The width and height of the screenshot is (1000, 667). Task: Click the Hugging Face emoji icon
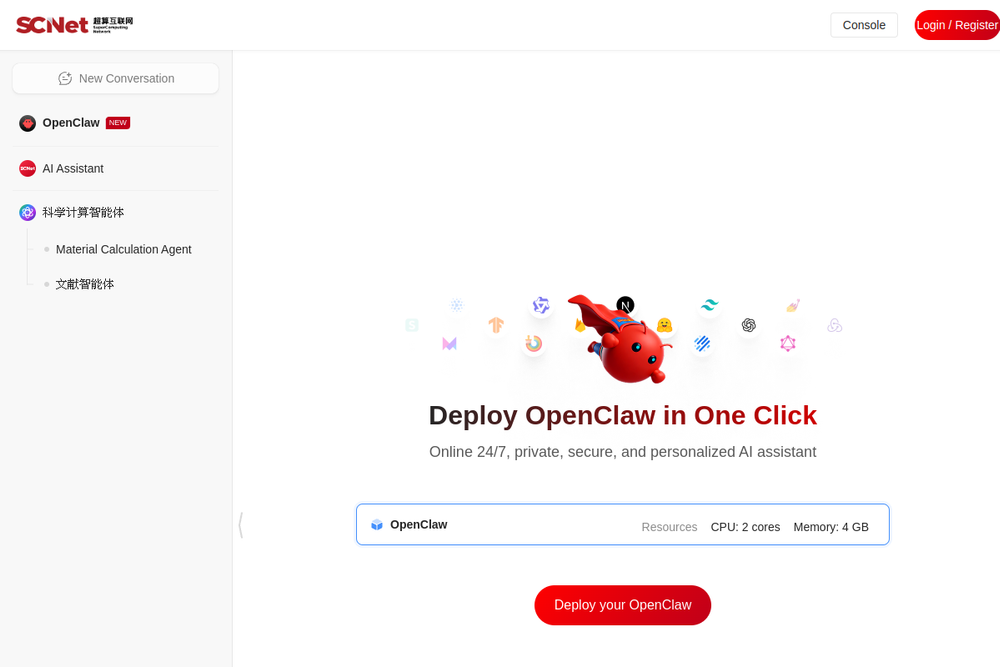[x=665, y=325]
